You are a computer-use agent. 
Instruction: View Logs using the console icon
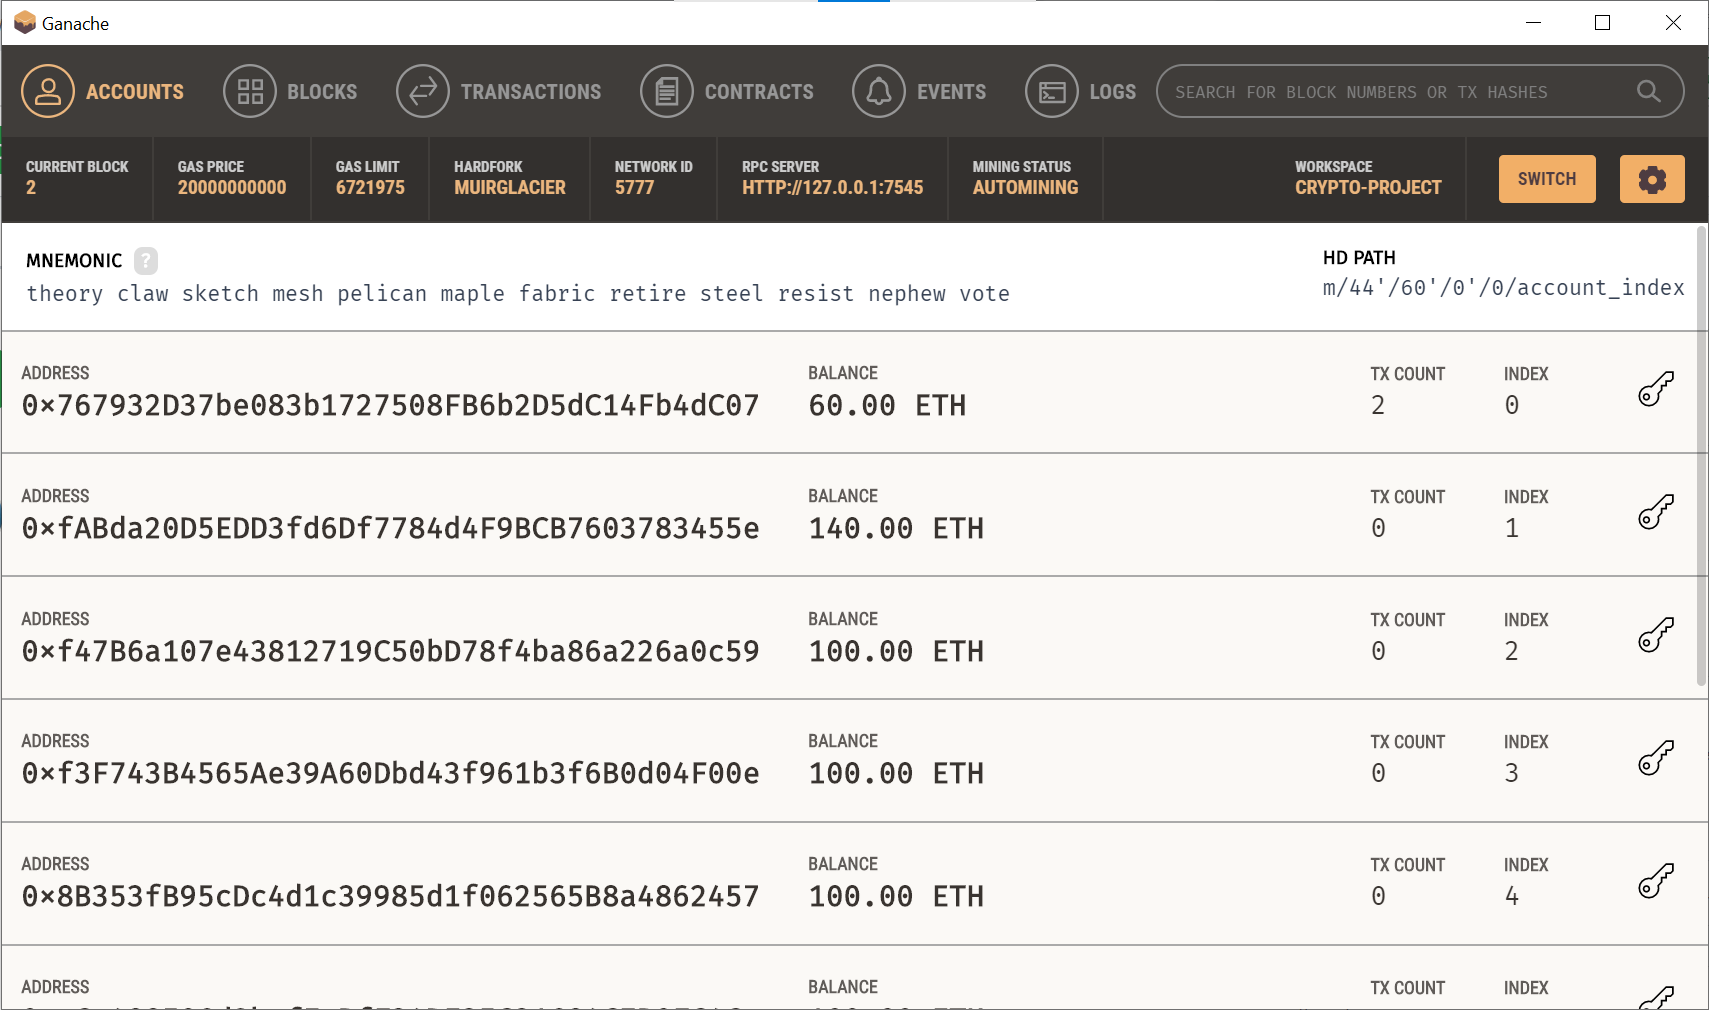click(x=1052, y=91)
